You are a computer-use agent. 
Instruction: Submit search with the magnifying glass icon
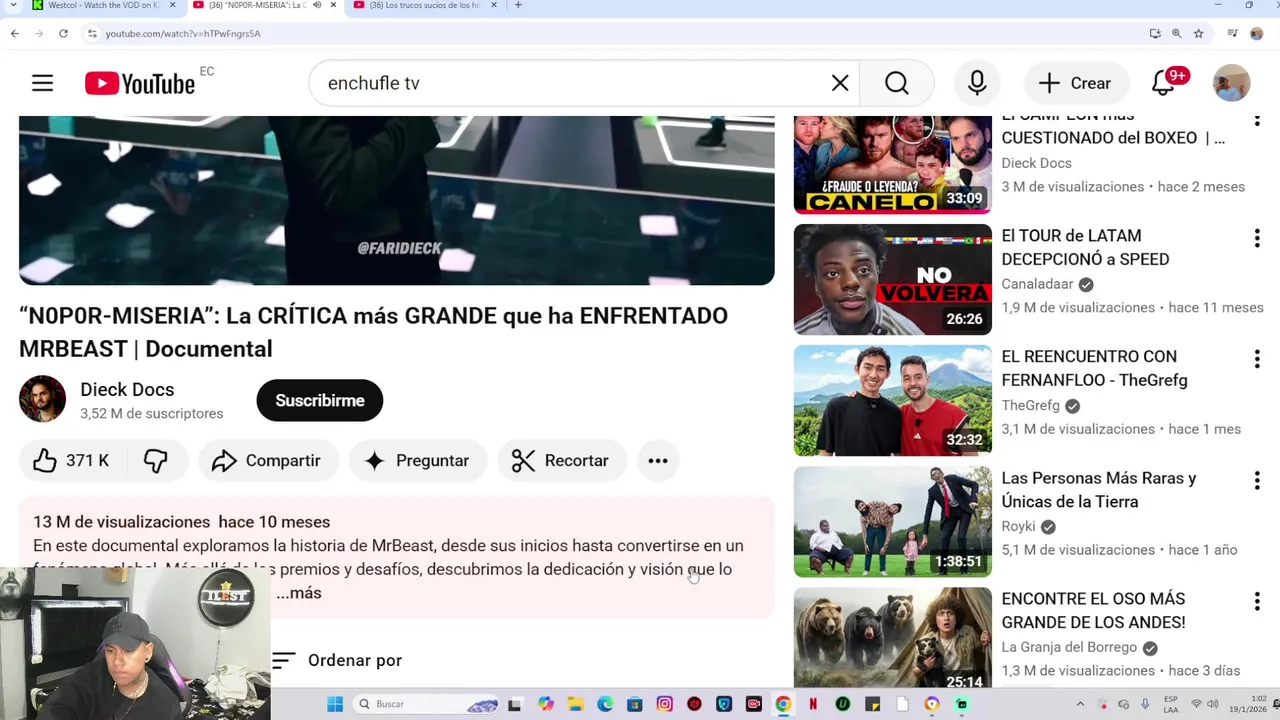(x=897, y=83)
